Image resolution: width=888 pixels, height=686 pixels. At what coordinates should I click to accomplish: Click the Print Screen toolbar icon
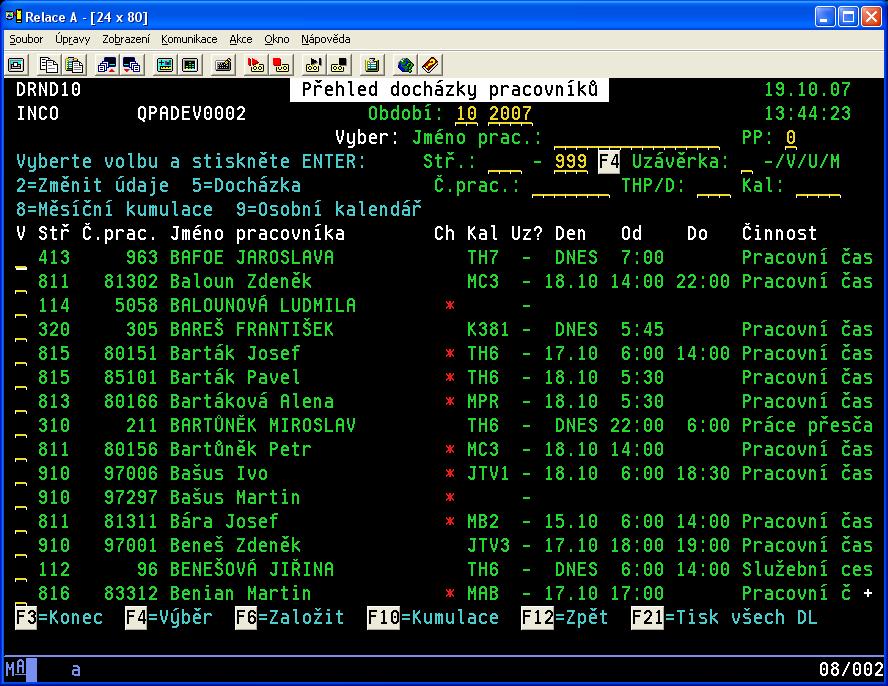[17, 65]
